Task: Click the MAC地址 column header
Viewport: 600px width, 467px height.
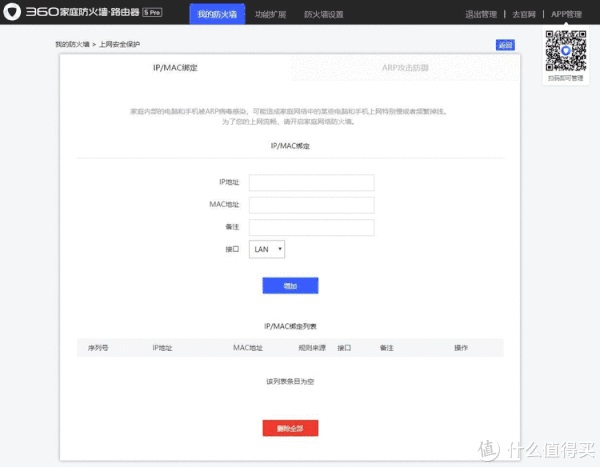Action: tap(248, 348)
